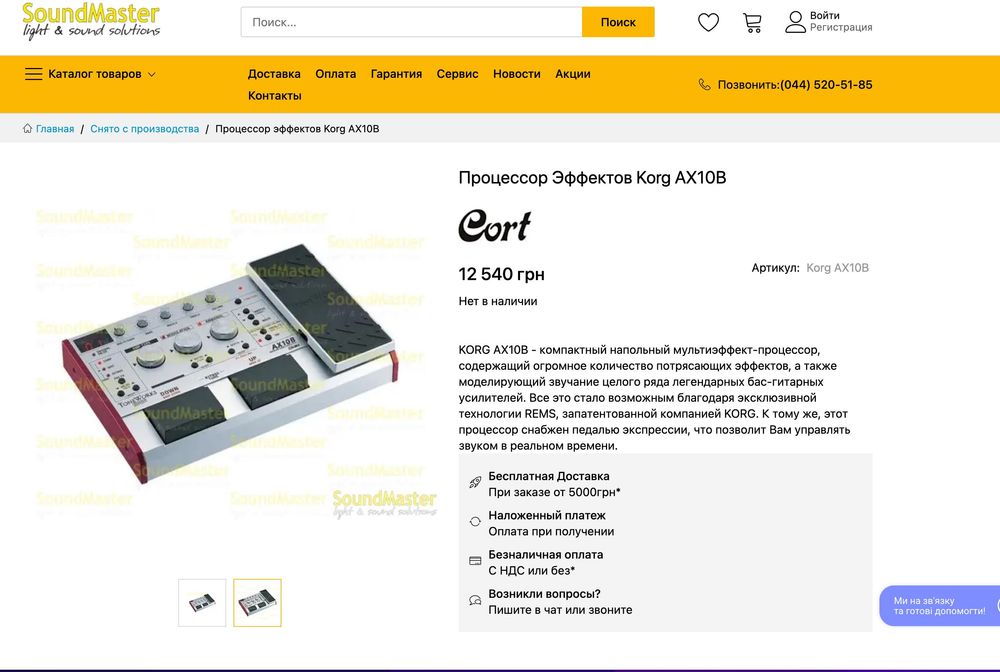The height and width of the screenshot is (672, 1000).
Task: Select the first product thumbnail
Action: pyautogui.click(x=202, y=603)
